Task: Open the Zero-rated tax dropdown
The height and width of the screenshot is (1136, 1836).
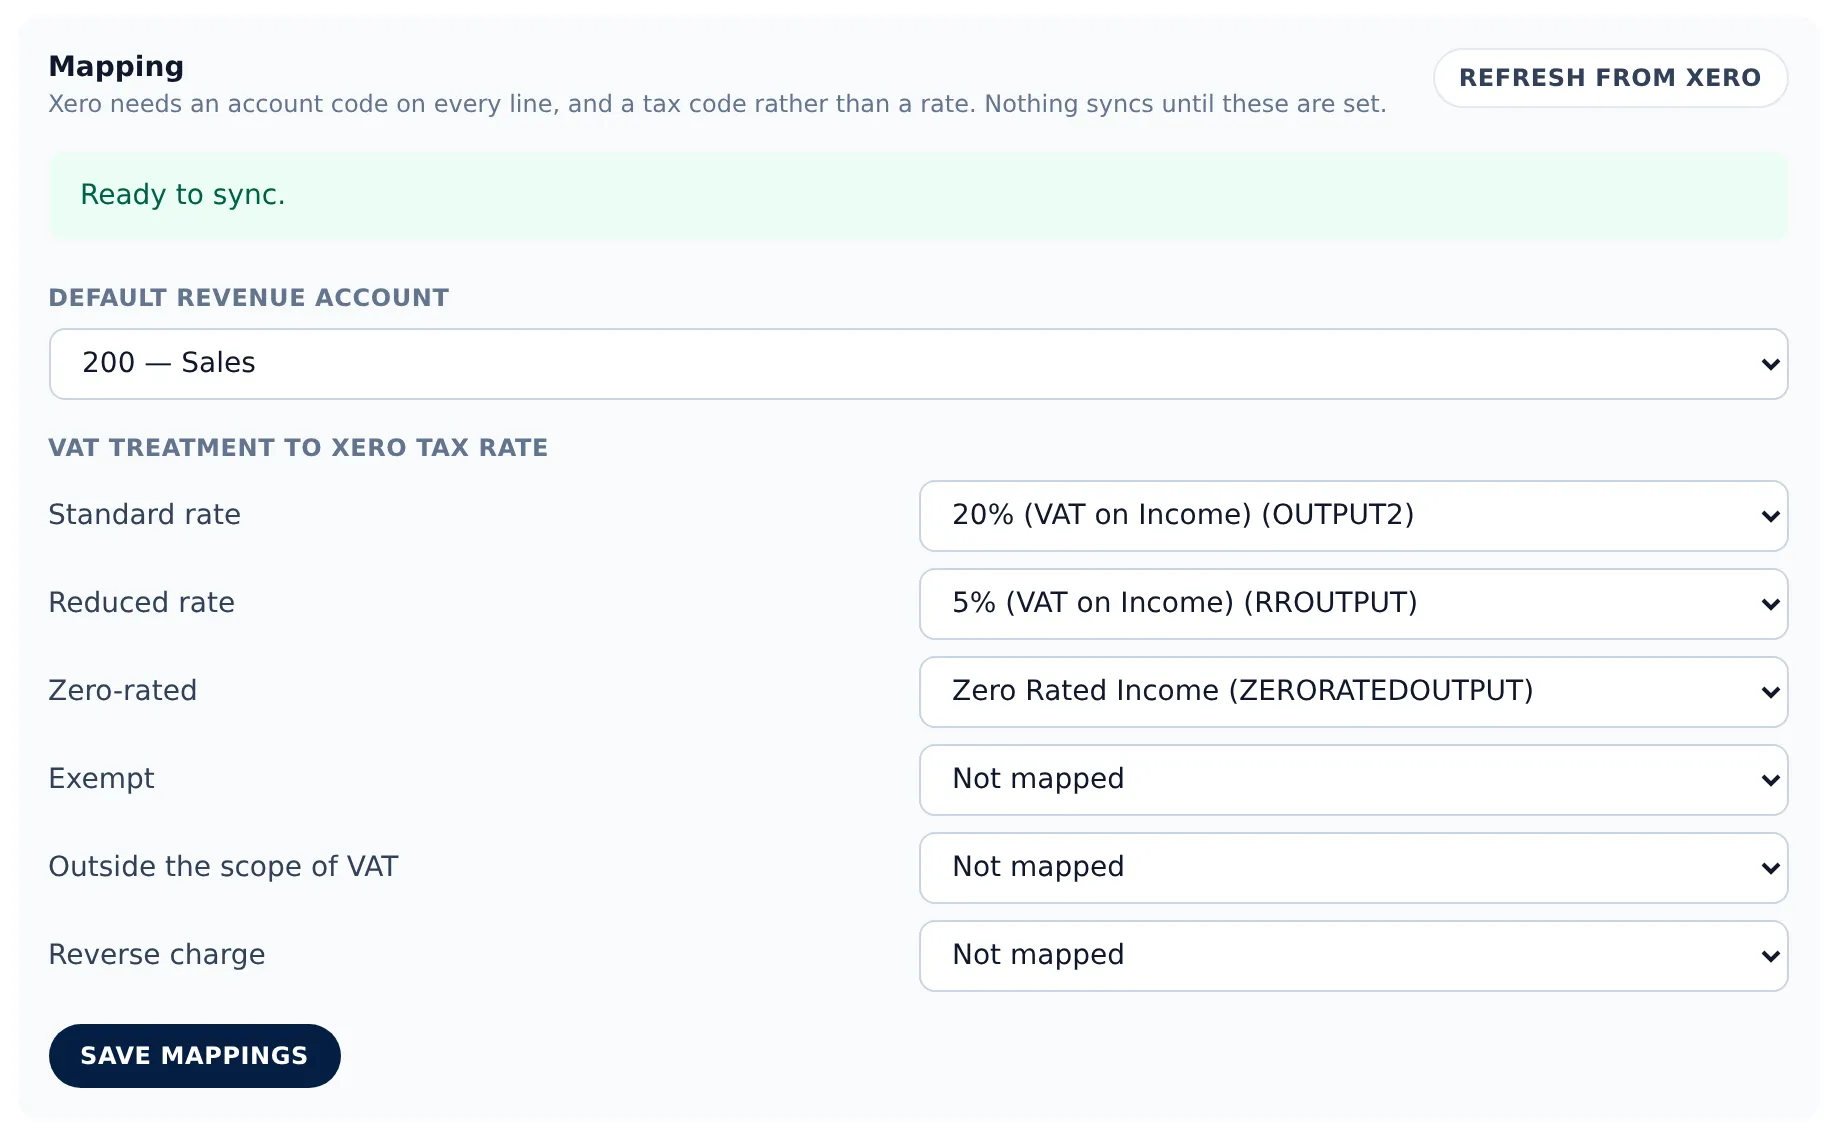Action: pos(1353,692)
